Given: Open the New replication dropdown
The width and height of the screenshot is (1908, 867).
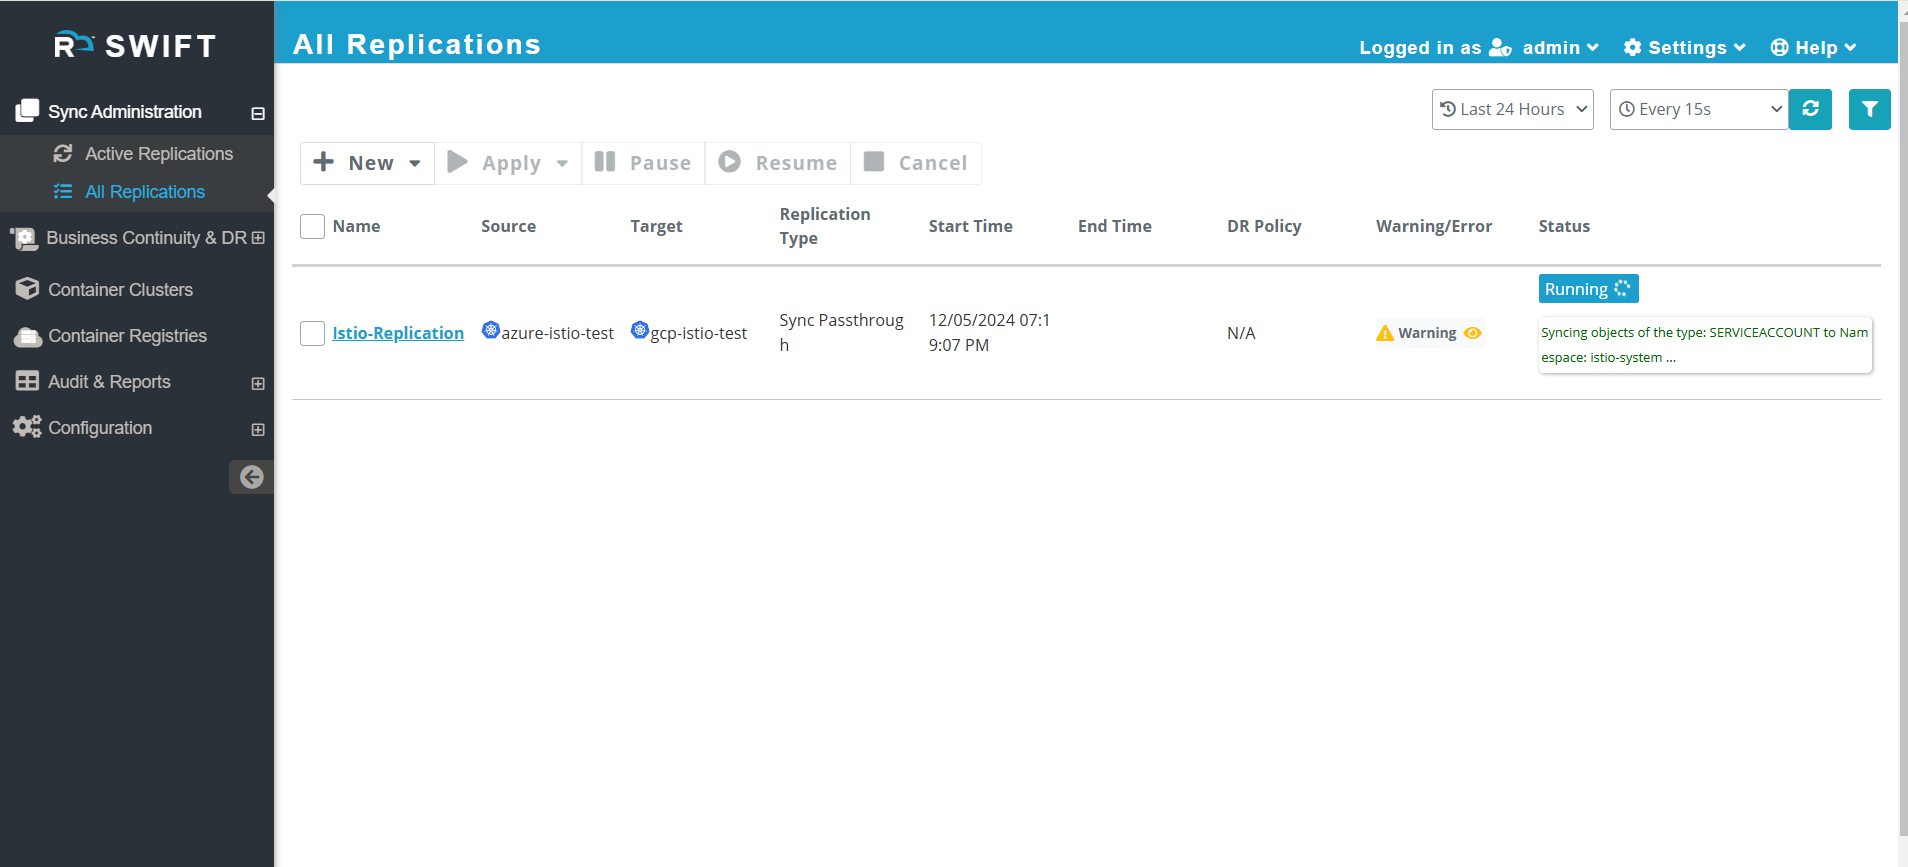Looking at the screenshot, I should [367, 163].
